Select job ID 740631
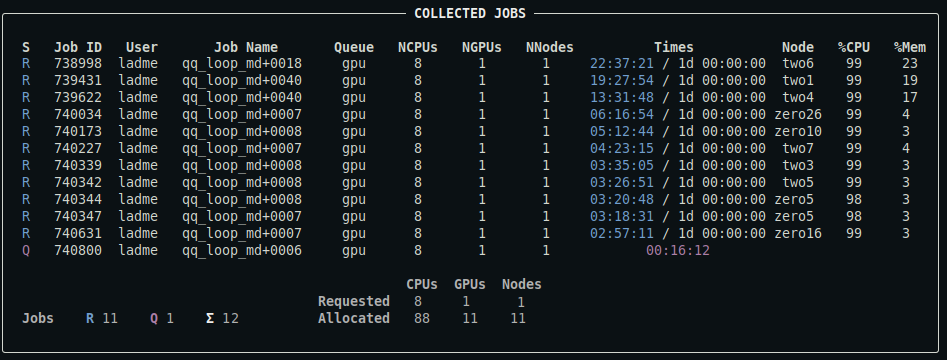 tap(78, 233)
